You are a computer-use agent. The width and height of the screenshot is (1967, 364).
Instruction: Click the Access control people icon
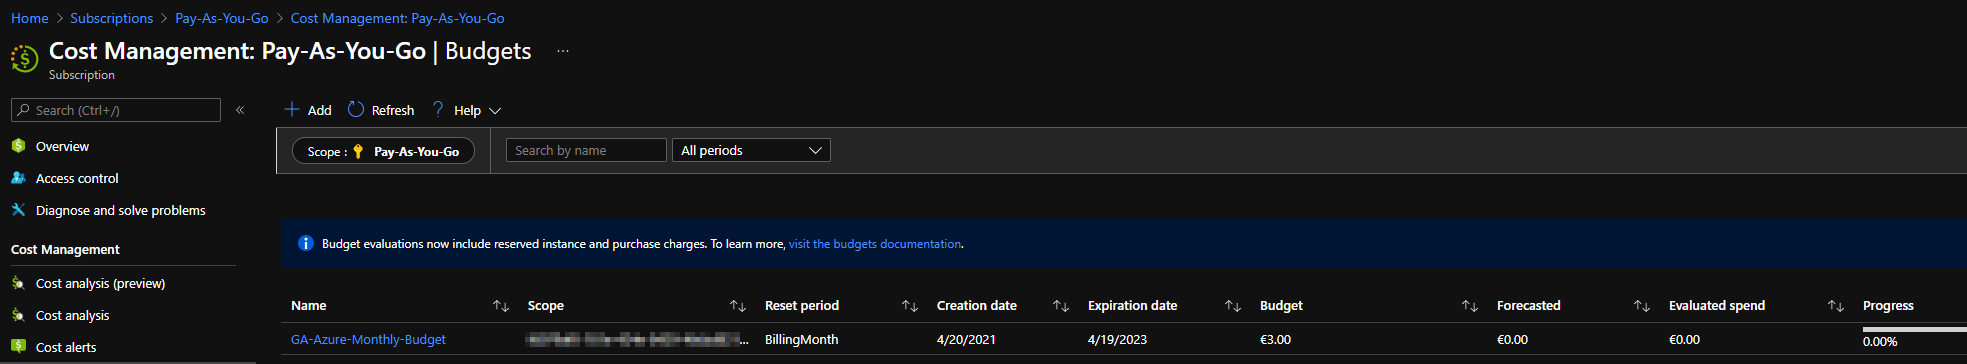pos(18,178)
